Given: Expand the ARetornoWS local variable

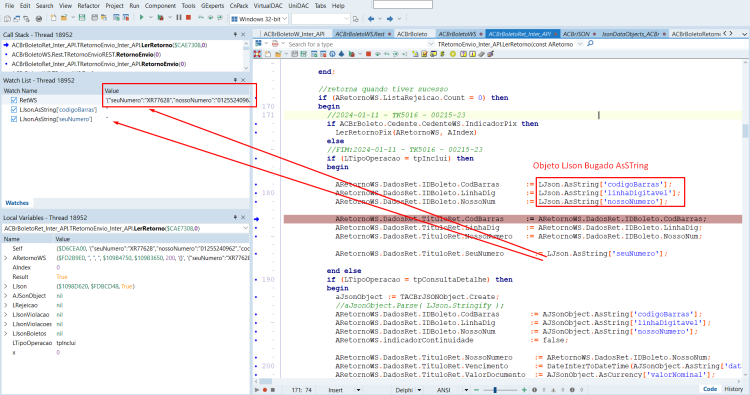Looking at the screenshot, I should click(x=6, y=258).
